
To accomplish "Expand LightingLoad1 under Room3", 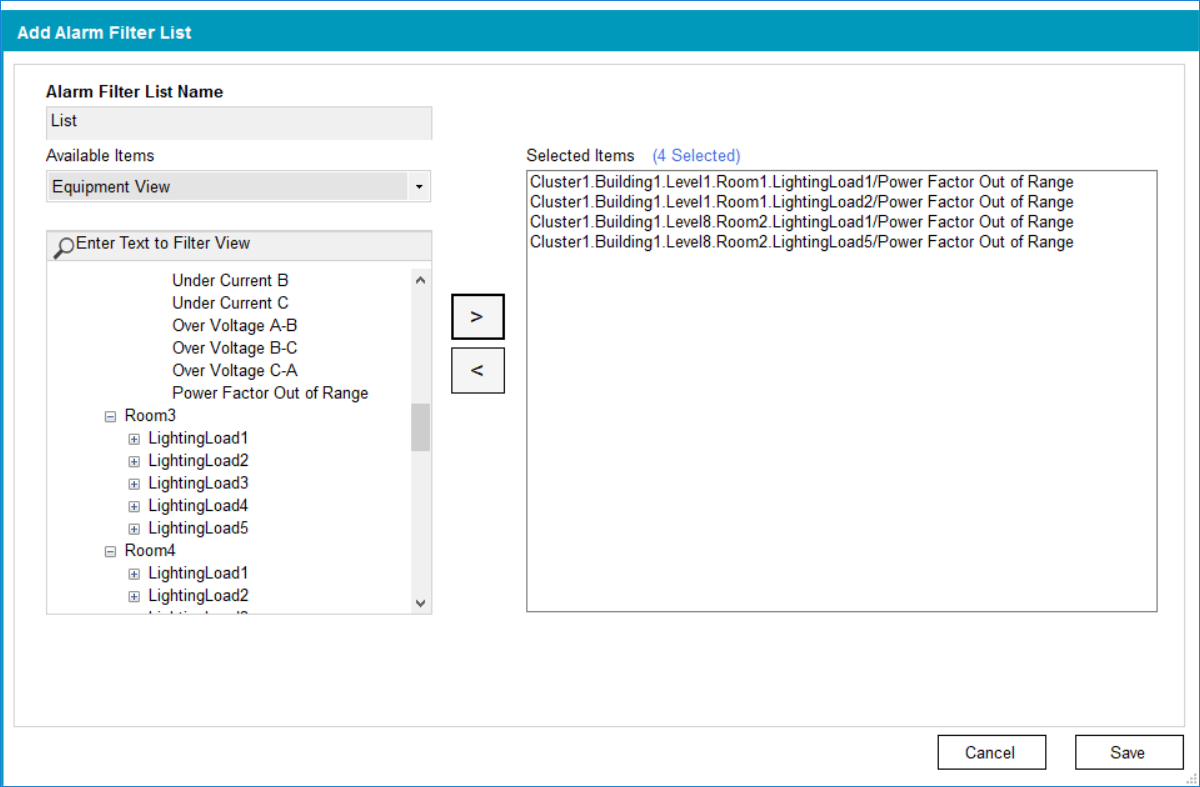I will coord(134,438).
